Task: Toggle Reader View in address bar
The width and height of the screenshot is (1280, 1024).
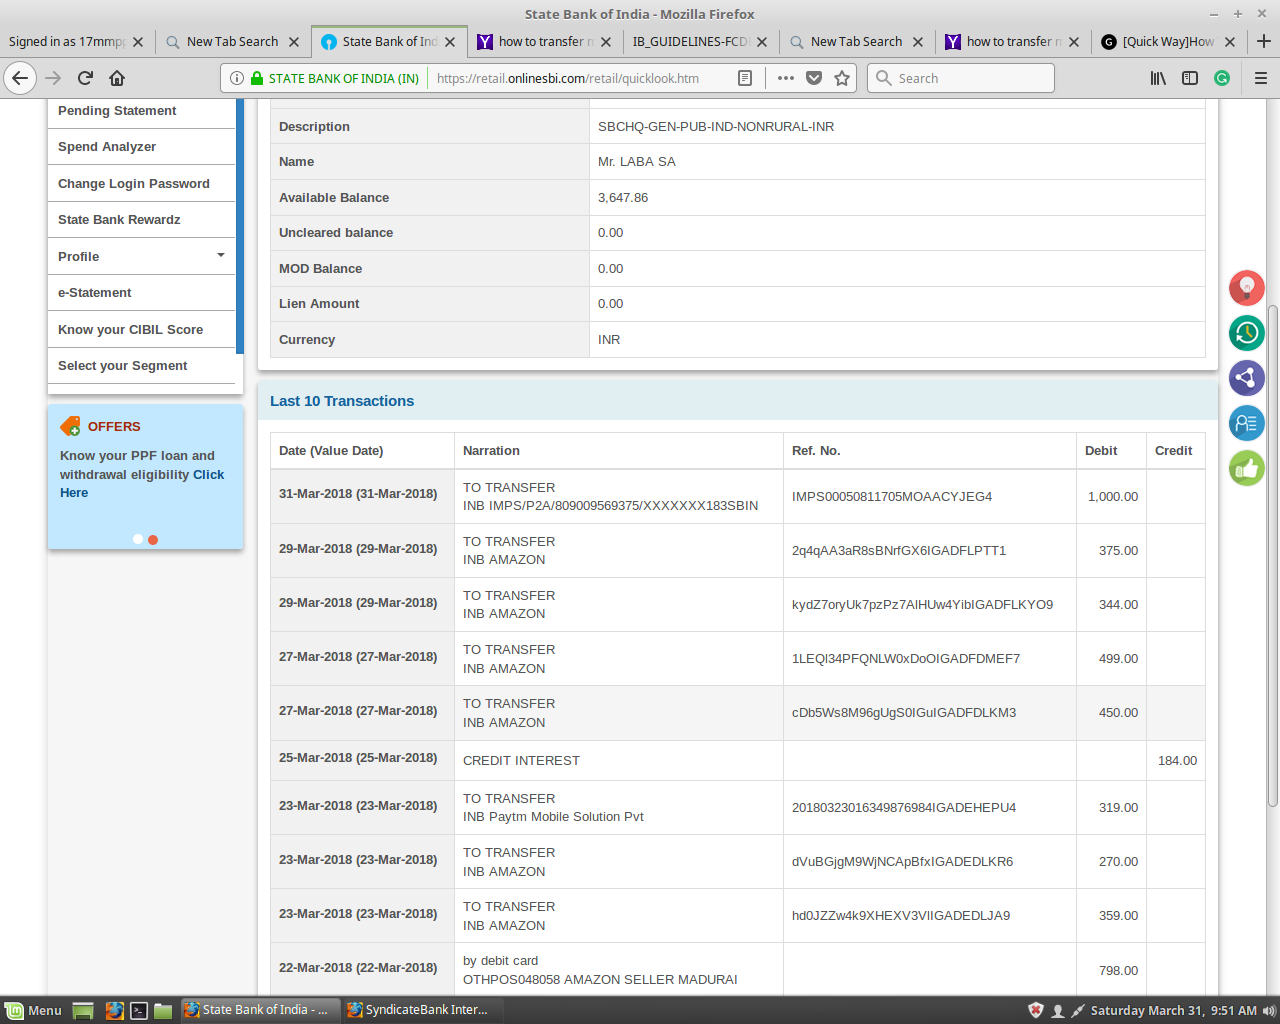Action: coord(745,78)
